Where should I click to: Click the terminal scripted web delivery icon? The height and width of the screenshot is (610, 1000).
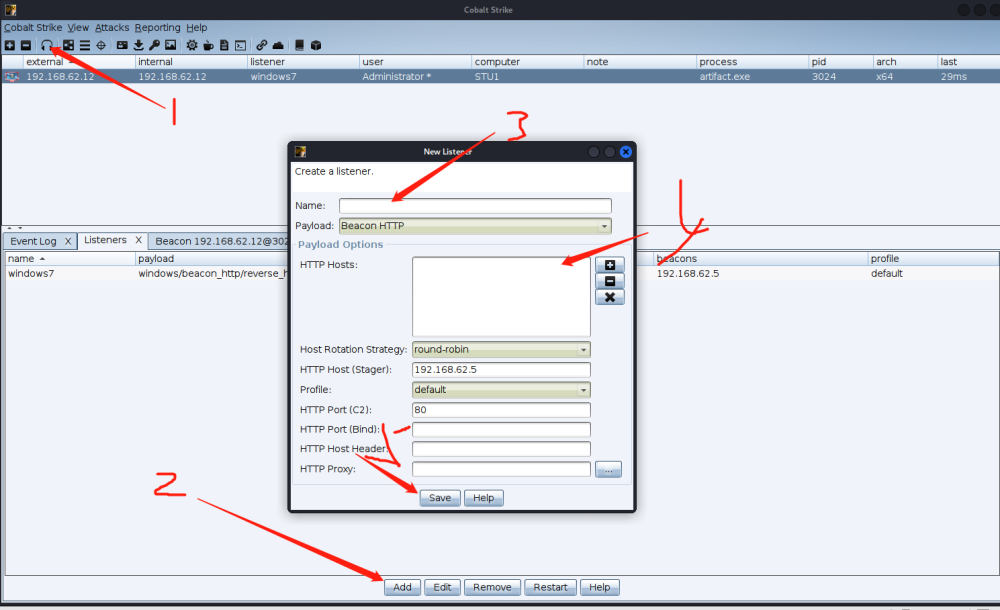(240, 45)
